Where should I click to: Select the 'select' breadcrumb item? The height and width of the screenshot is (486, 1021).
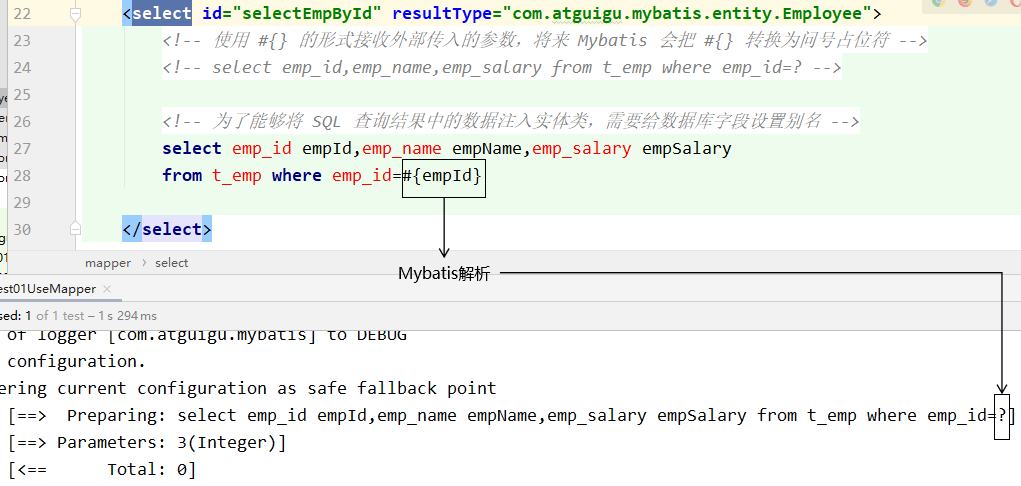coord(171,263)
